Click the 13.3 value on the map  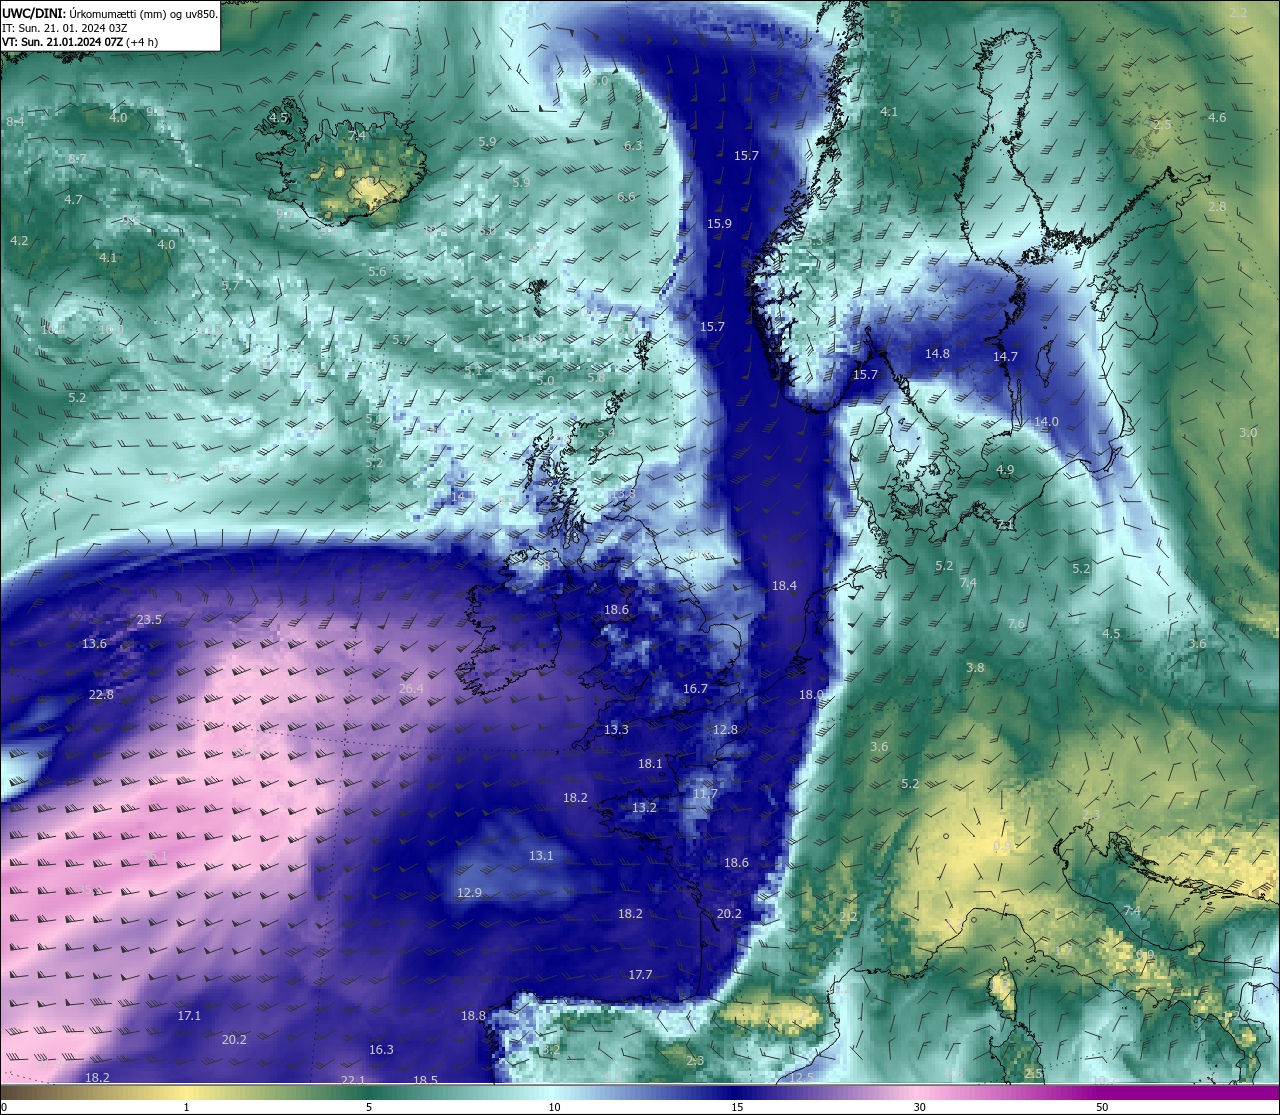coord(616,730)
